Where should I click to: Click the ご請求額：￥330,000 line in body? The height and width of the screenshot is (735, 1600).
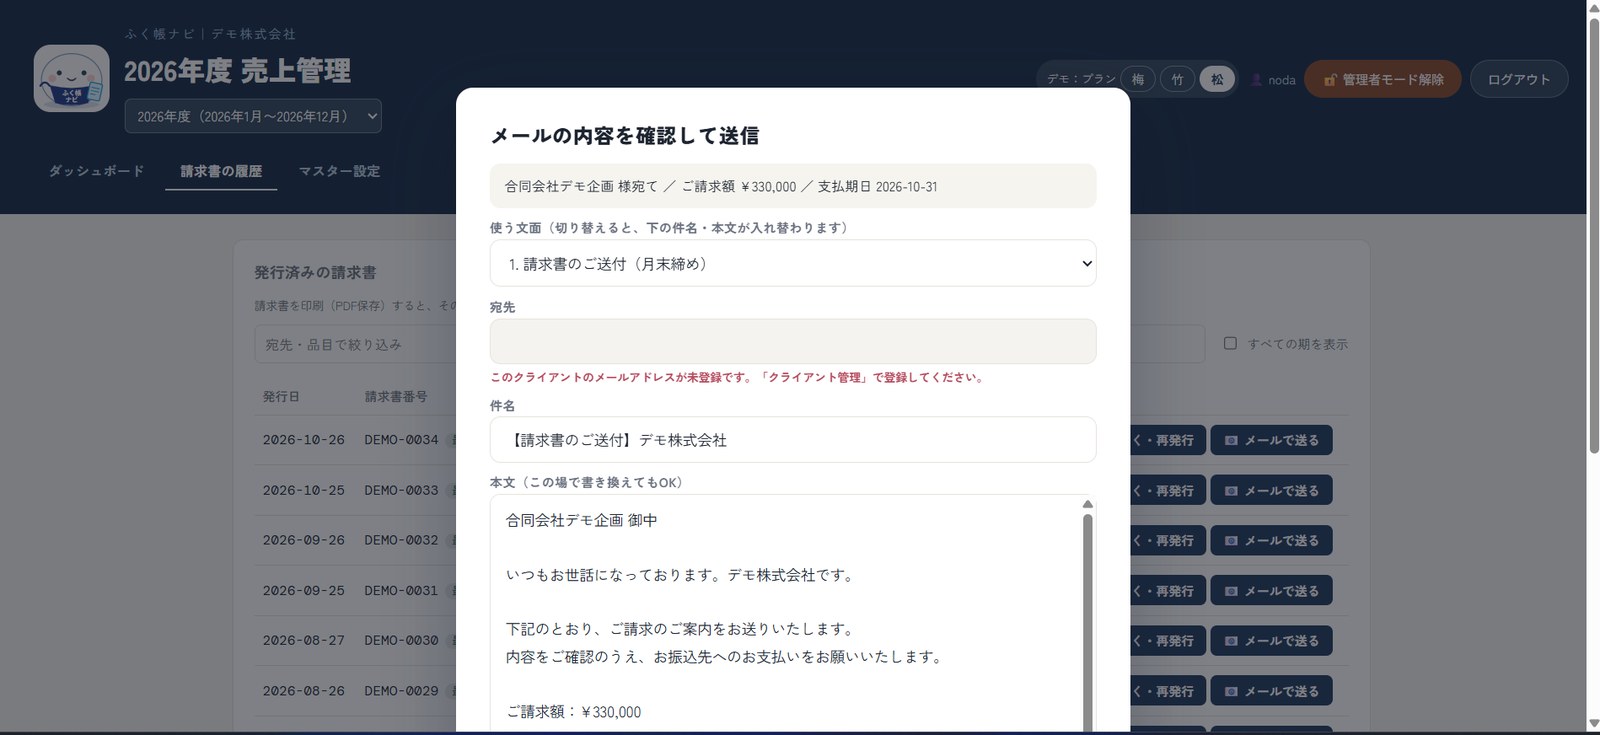pyautogui.click(x=574, y=712)
